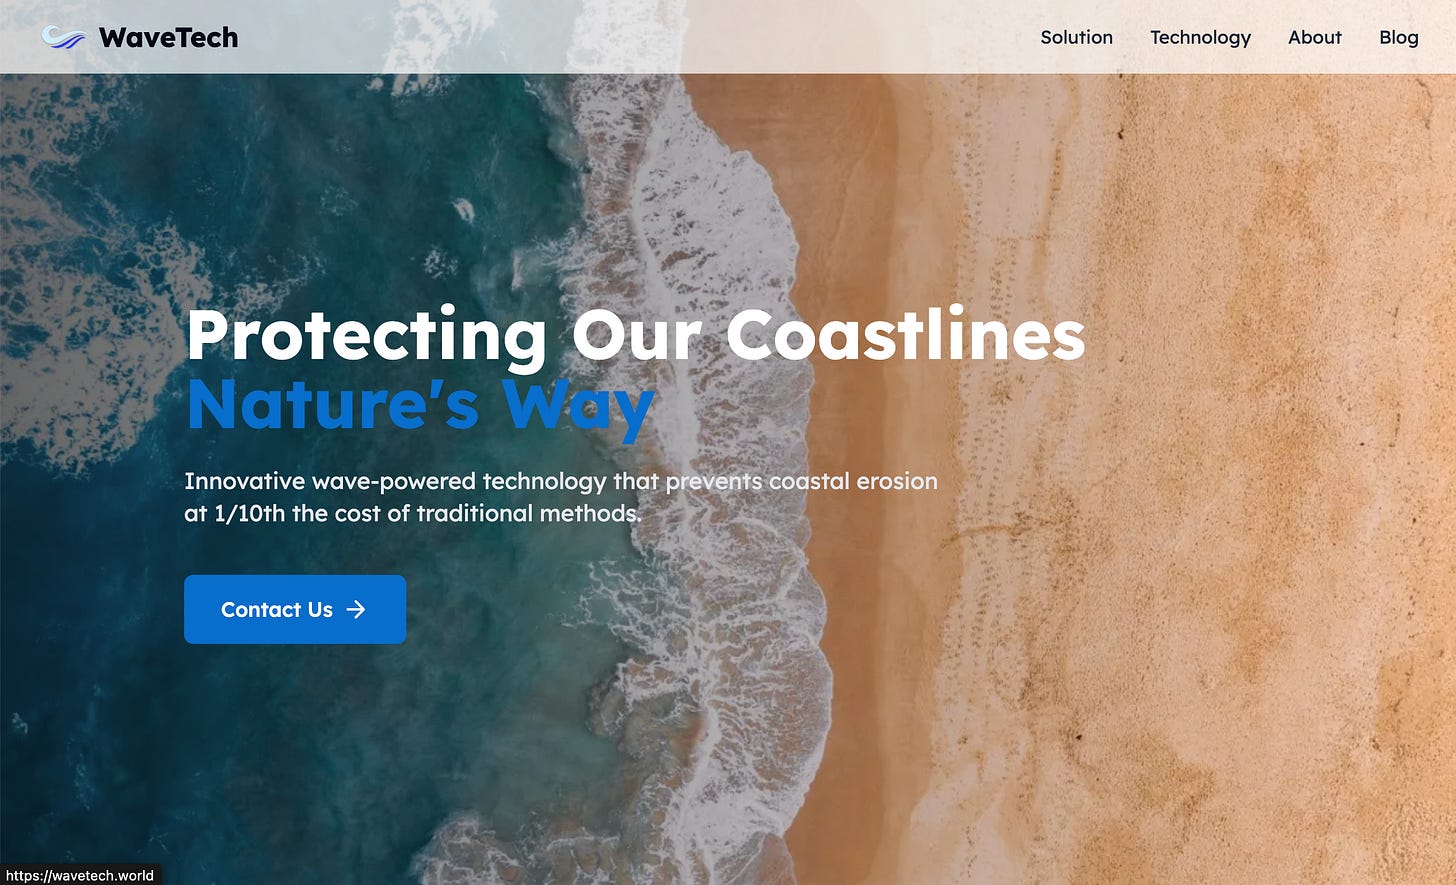Click the 'at 1/10th the cost' text line
Viewport: 1456px width, 885px height.
[x=413, y=513]
